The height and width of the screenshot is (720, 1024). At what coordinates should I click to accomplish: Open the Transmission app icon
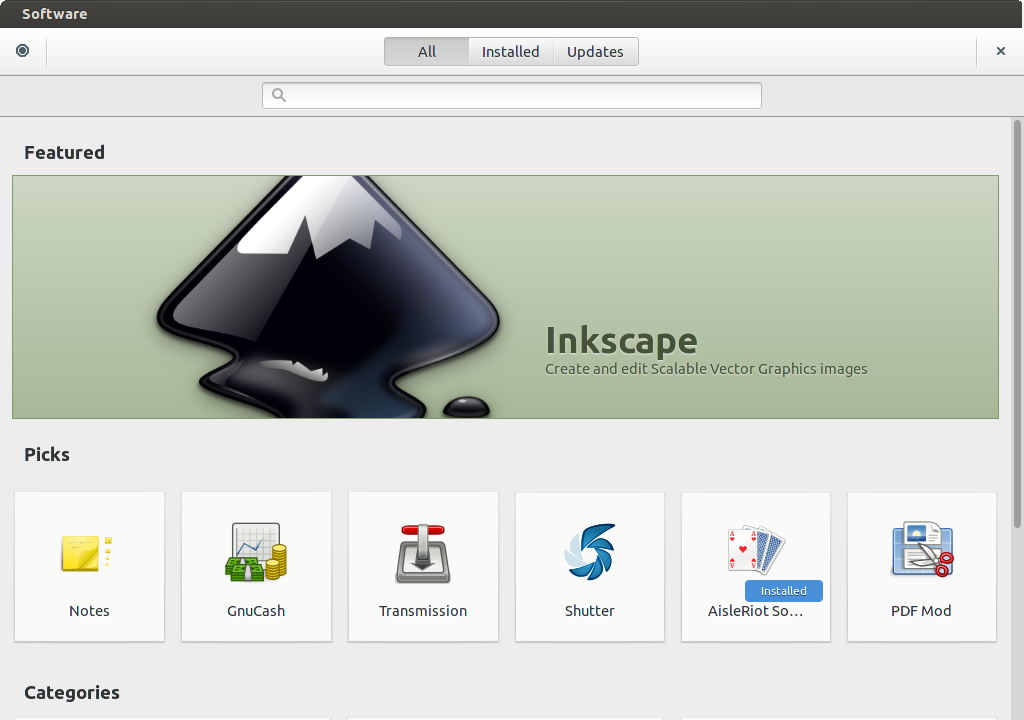click(423, 553)
